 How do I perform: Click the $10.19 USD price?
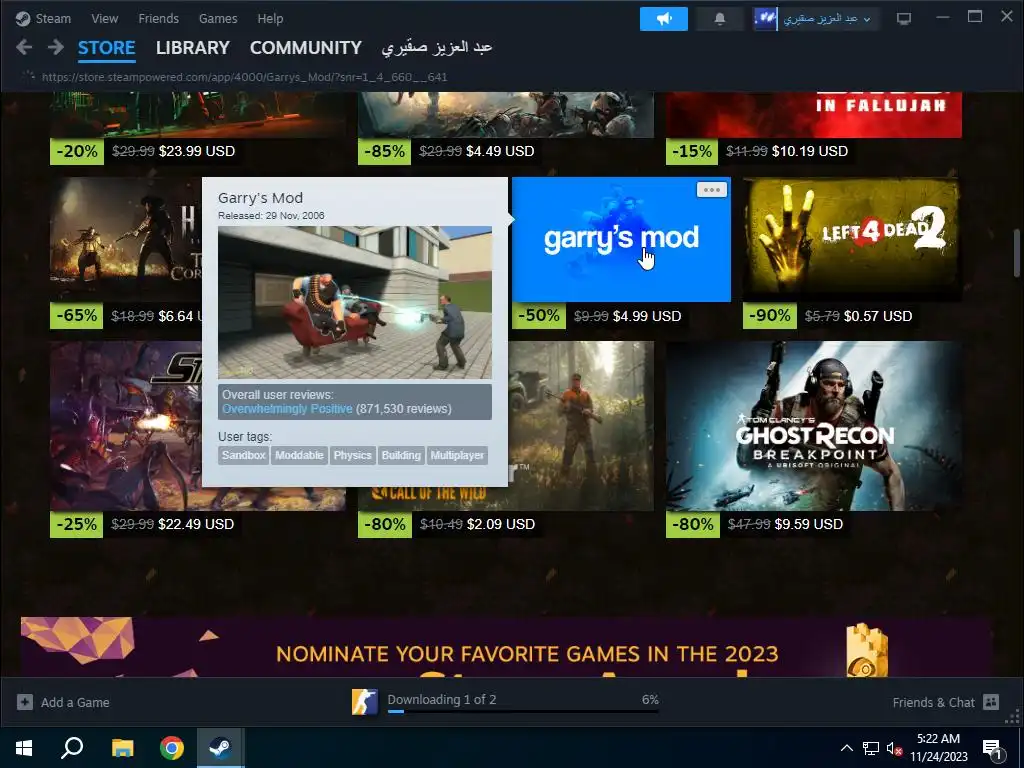point(810,151)
